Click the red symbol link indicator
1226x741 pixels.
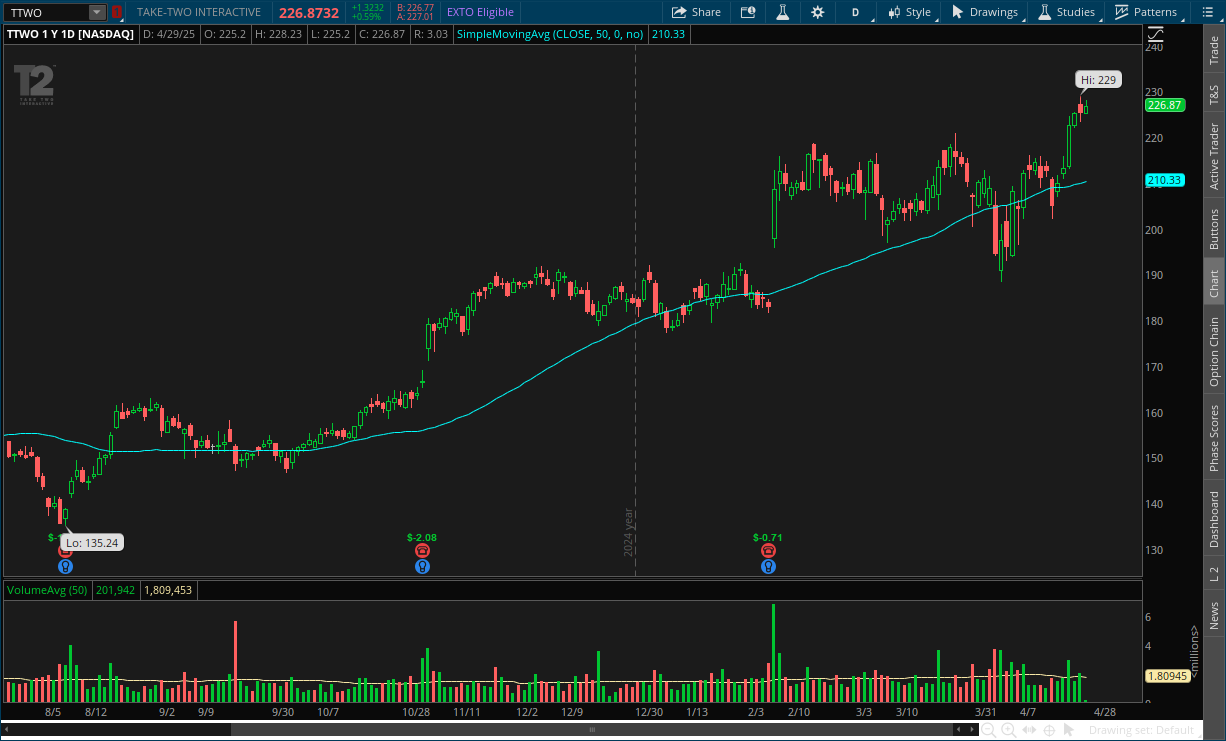coord(117,12)
